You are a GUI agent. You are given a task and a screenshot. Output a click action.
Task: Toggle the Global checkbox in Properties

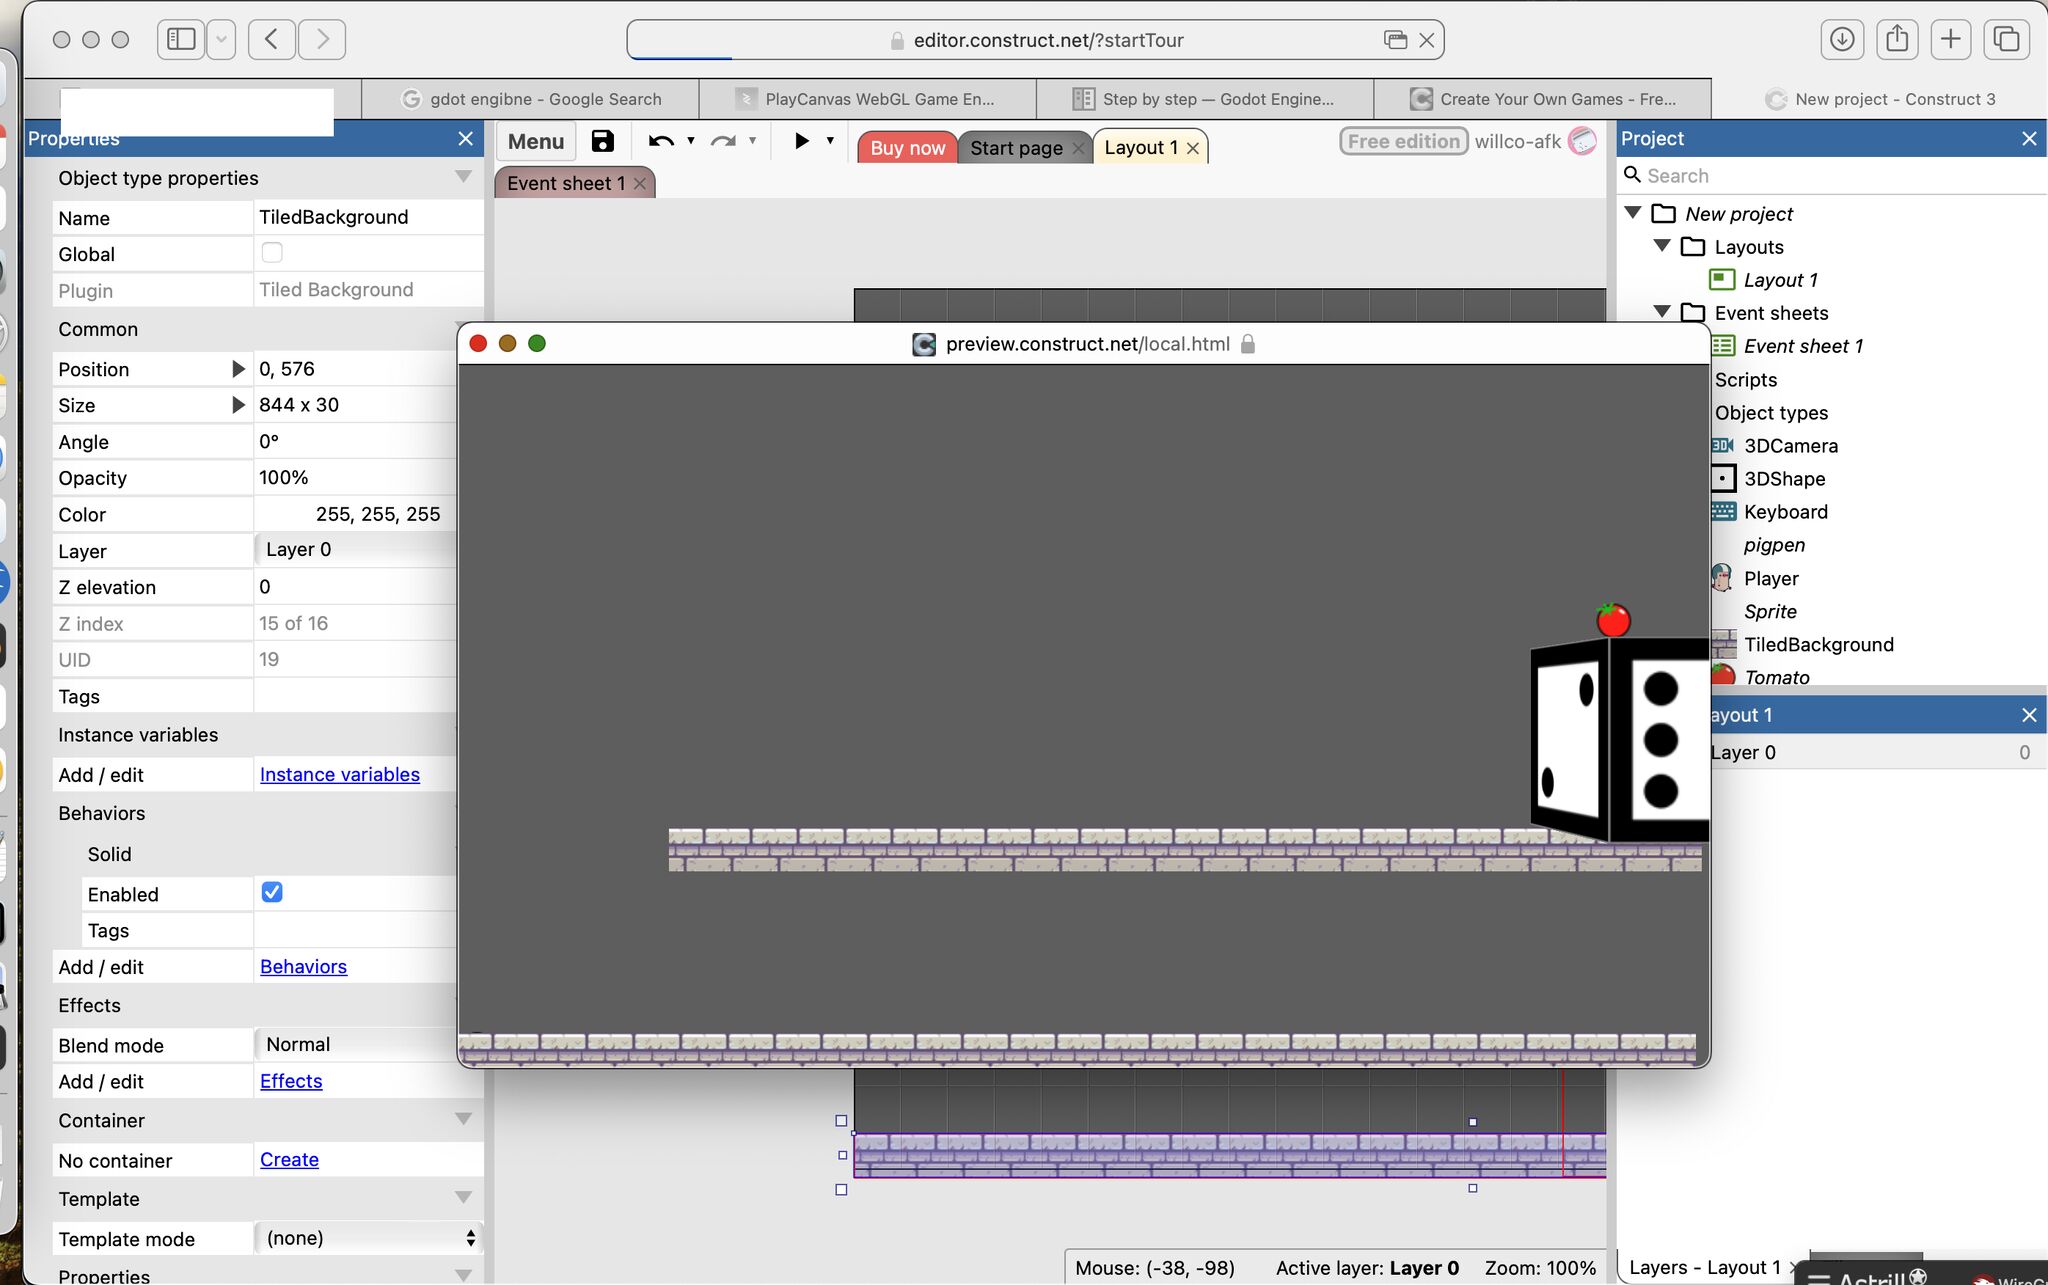tap(270, 253)
